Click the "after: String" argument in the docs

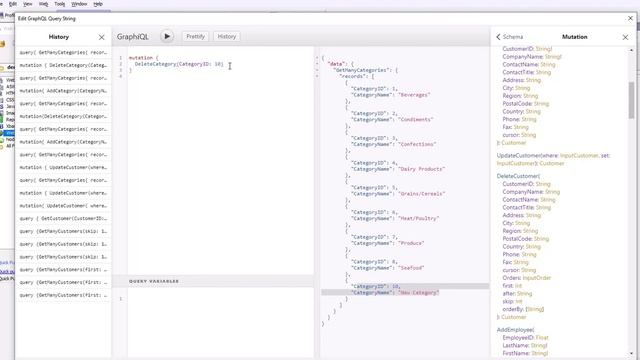tap(517, 293)
